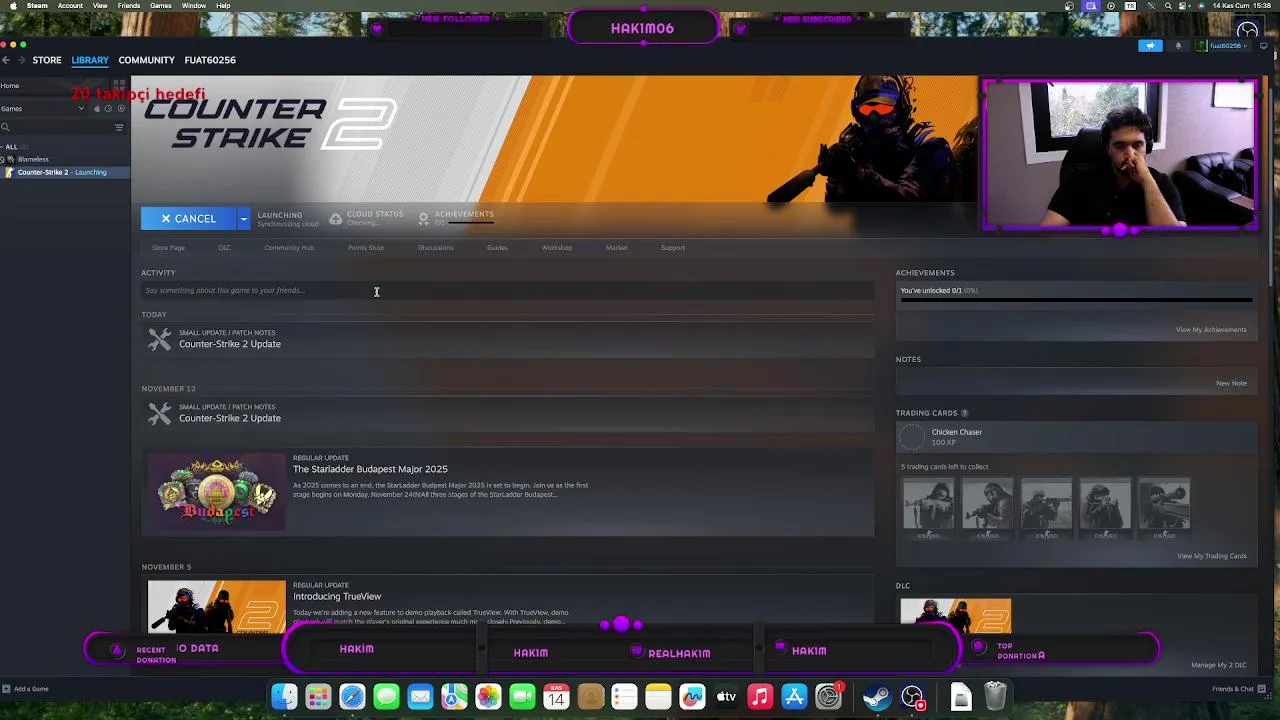The image size is (1280, 720).
Task: Open the Market link
Action: click(616, 247)
